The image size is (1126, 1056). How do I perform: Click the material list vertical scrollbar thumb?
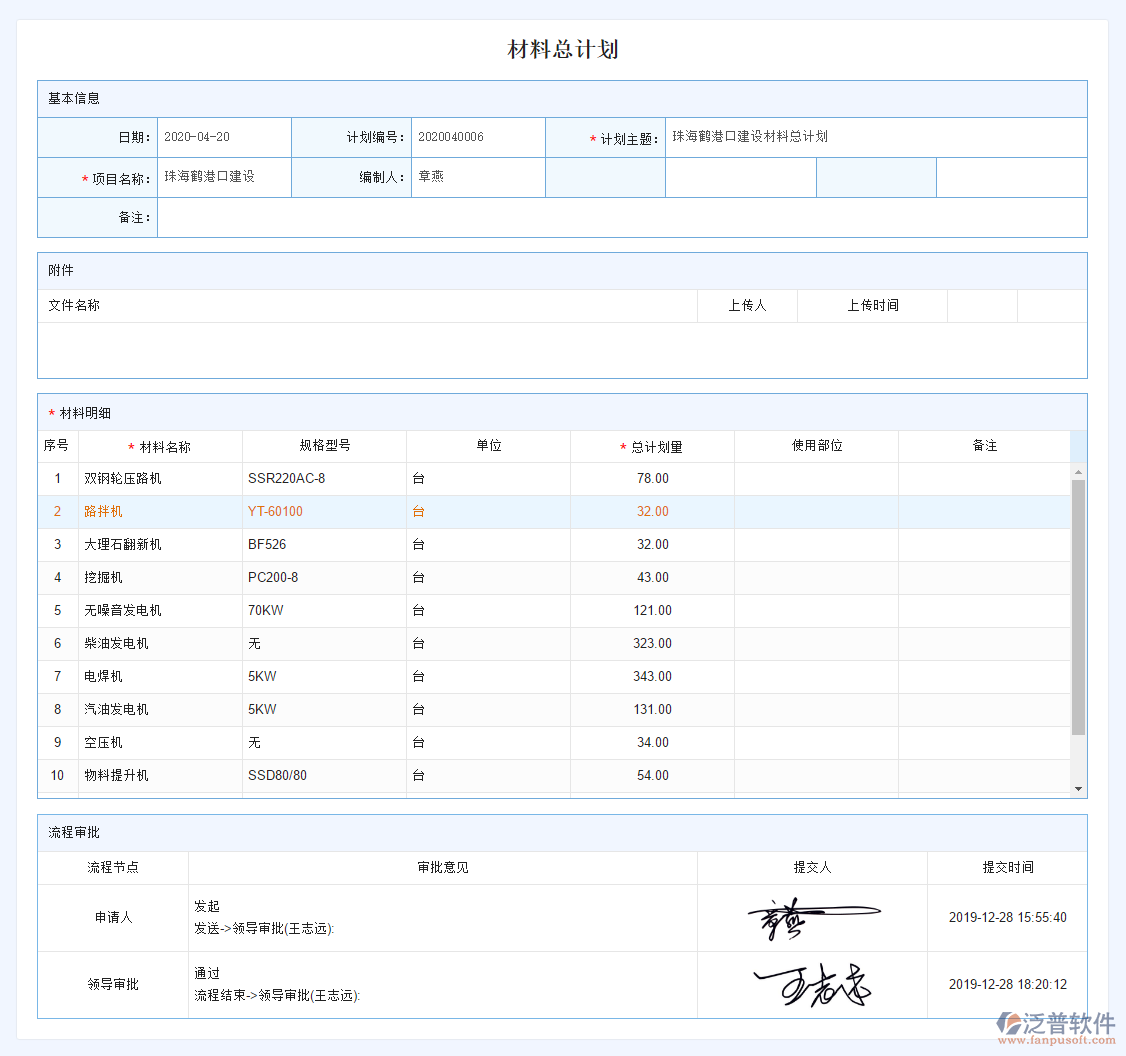point(1078,606)
